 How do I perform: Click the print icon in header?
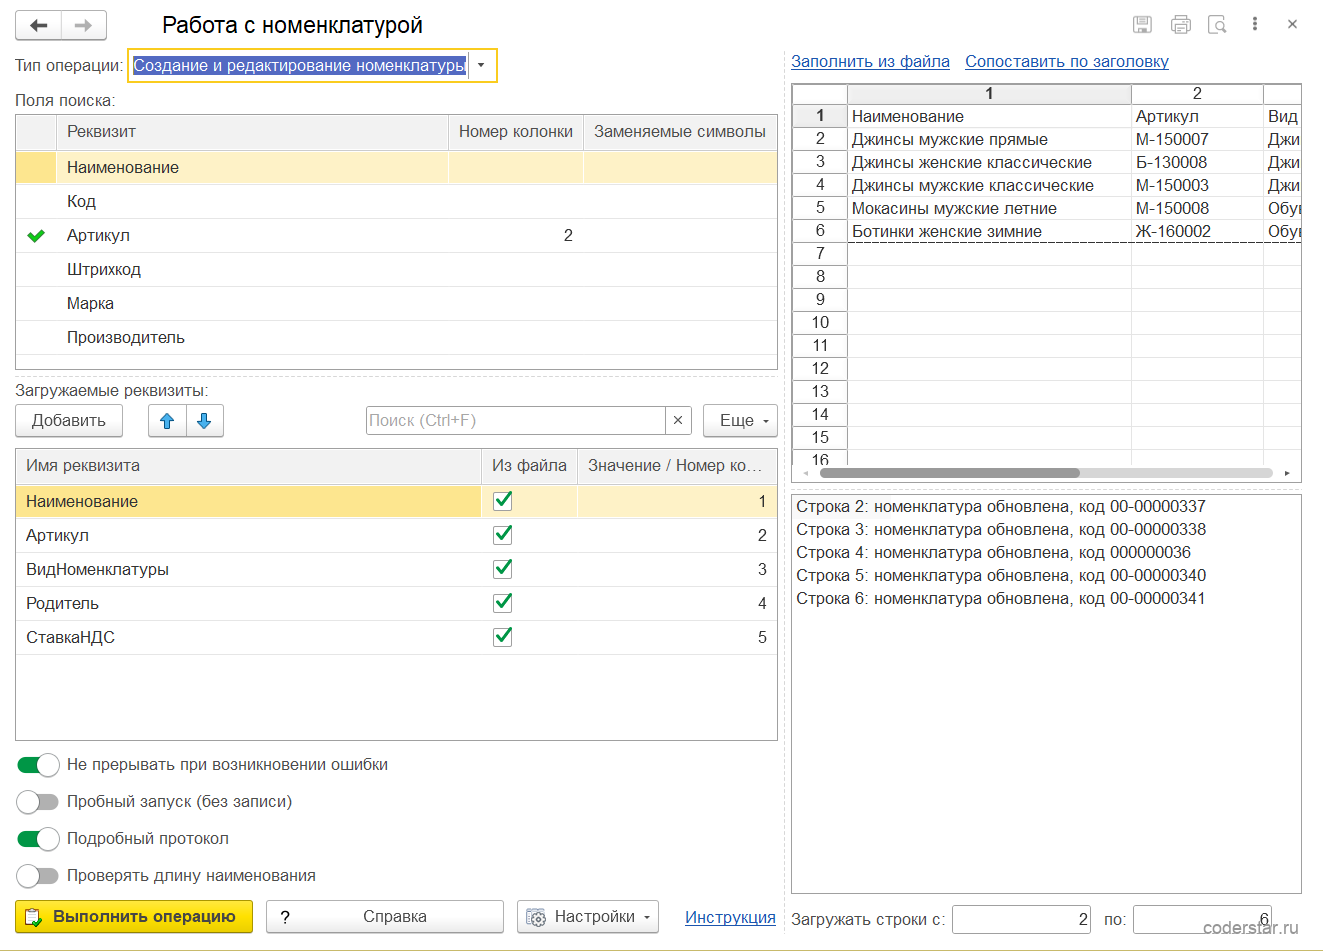coord(1180,25)
